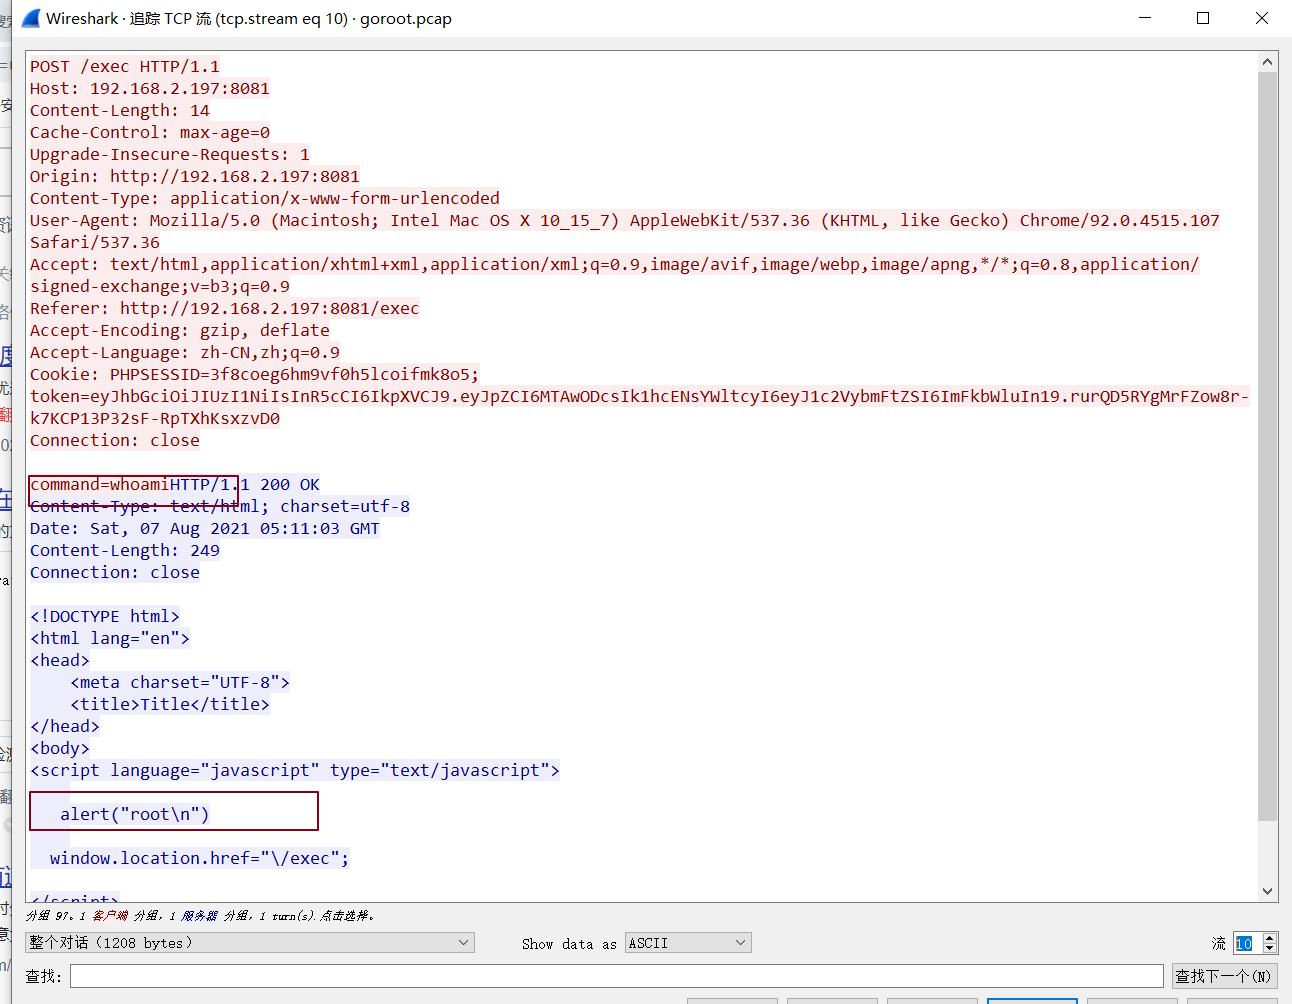
Task: Click the '<!DOCTYPE html>' line
Action: [105, 617]
